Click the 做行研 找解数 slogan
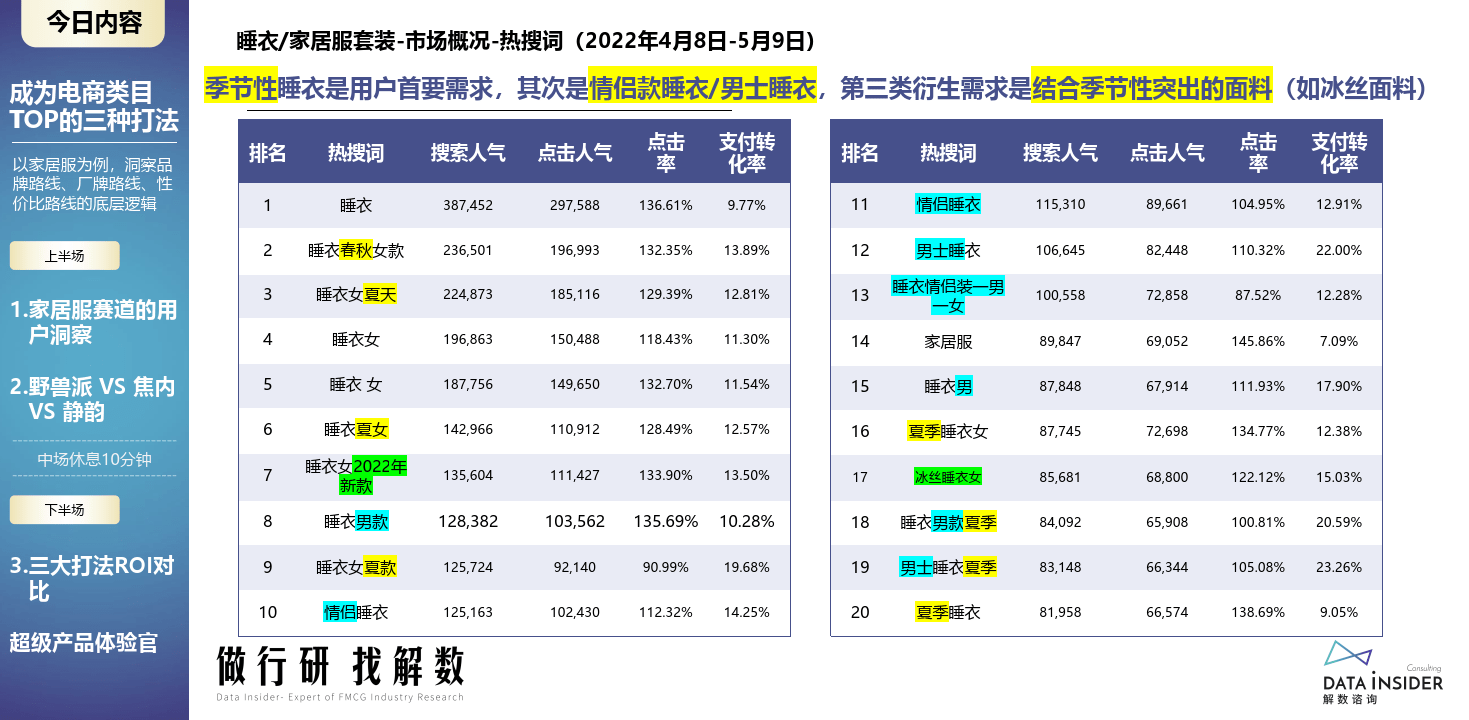This screenshot has height=720, width=1469. (340, 665)
